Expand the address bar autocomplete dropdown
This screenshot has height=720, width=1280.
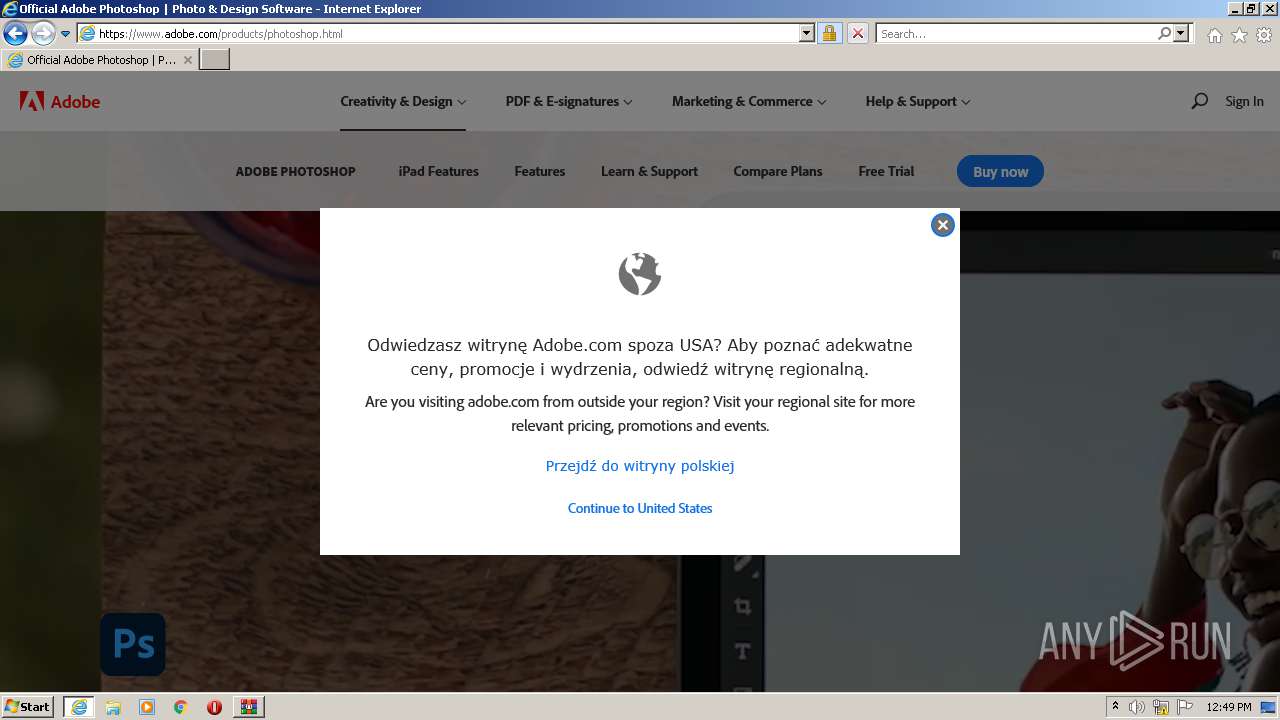coord(807,33)
